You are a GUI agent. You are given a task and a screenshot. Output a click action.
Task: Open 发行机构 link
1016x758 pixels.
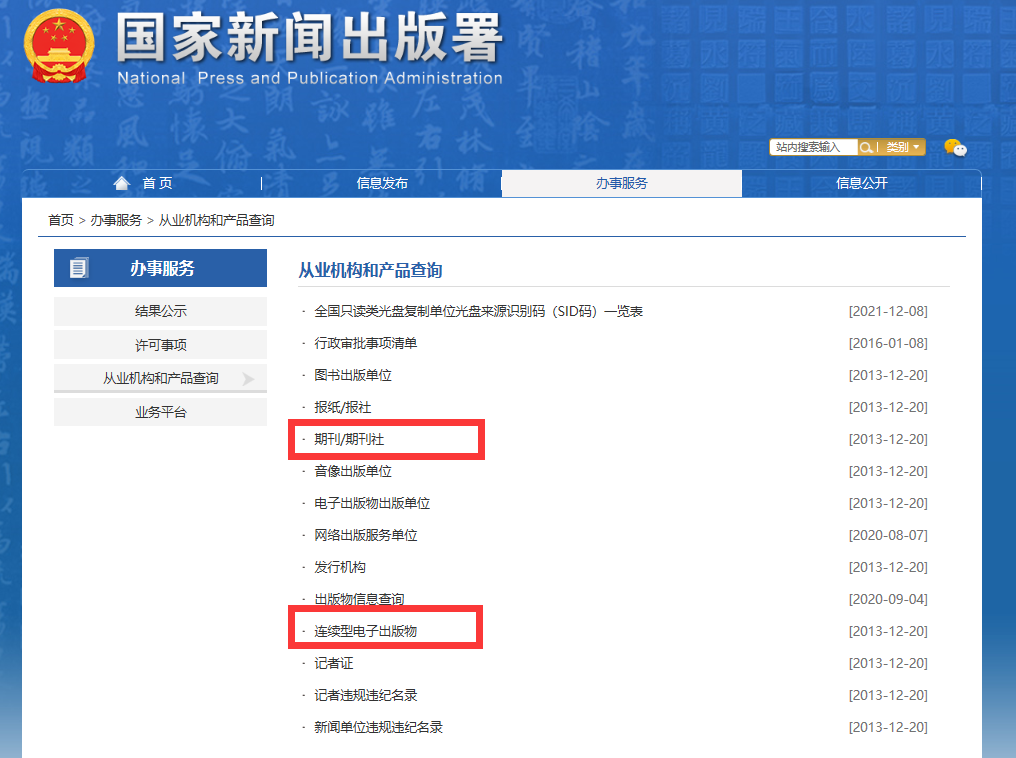click(340, 568)
